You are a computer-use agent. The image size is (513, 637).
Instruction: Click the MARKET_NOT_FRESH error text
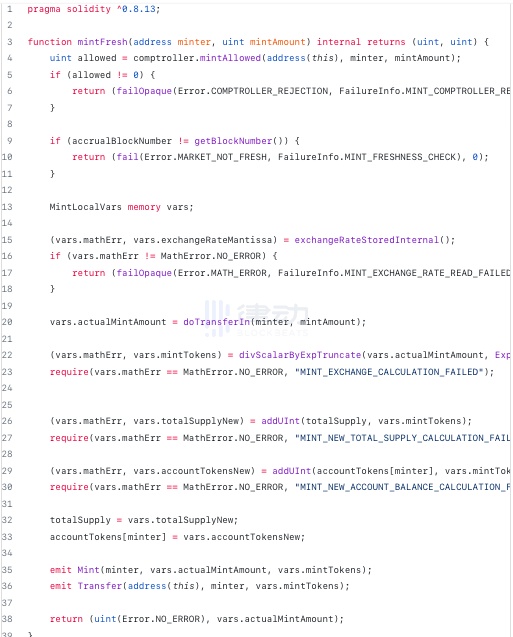click(222, 157)
